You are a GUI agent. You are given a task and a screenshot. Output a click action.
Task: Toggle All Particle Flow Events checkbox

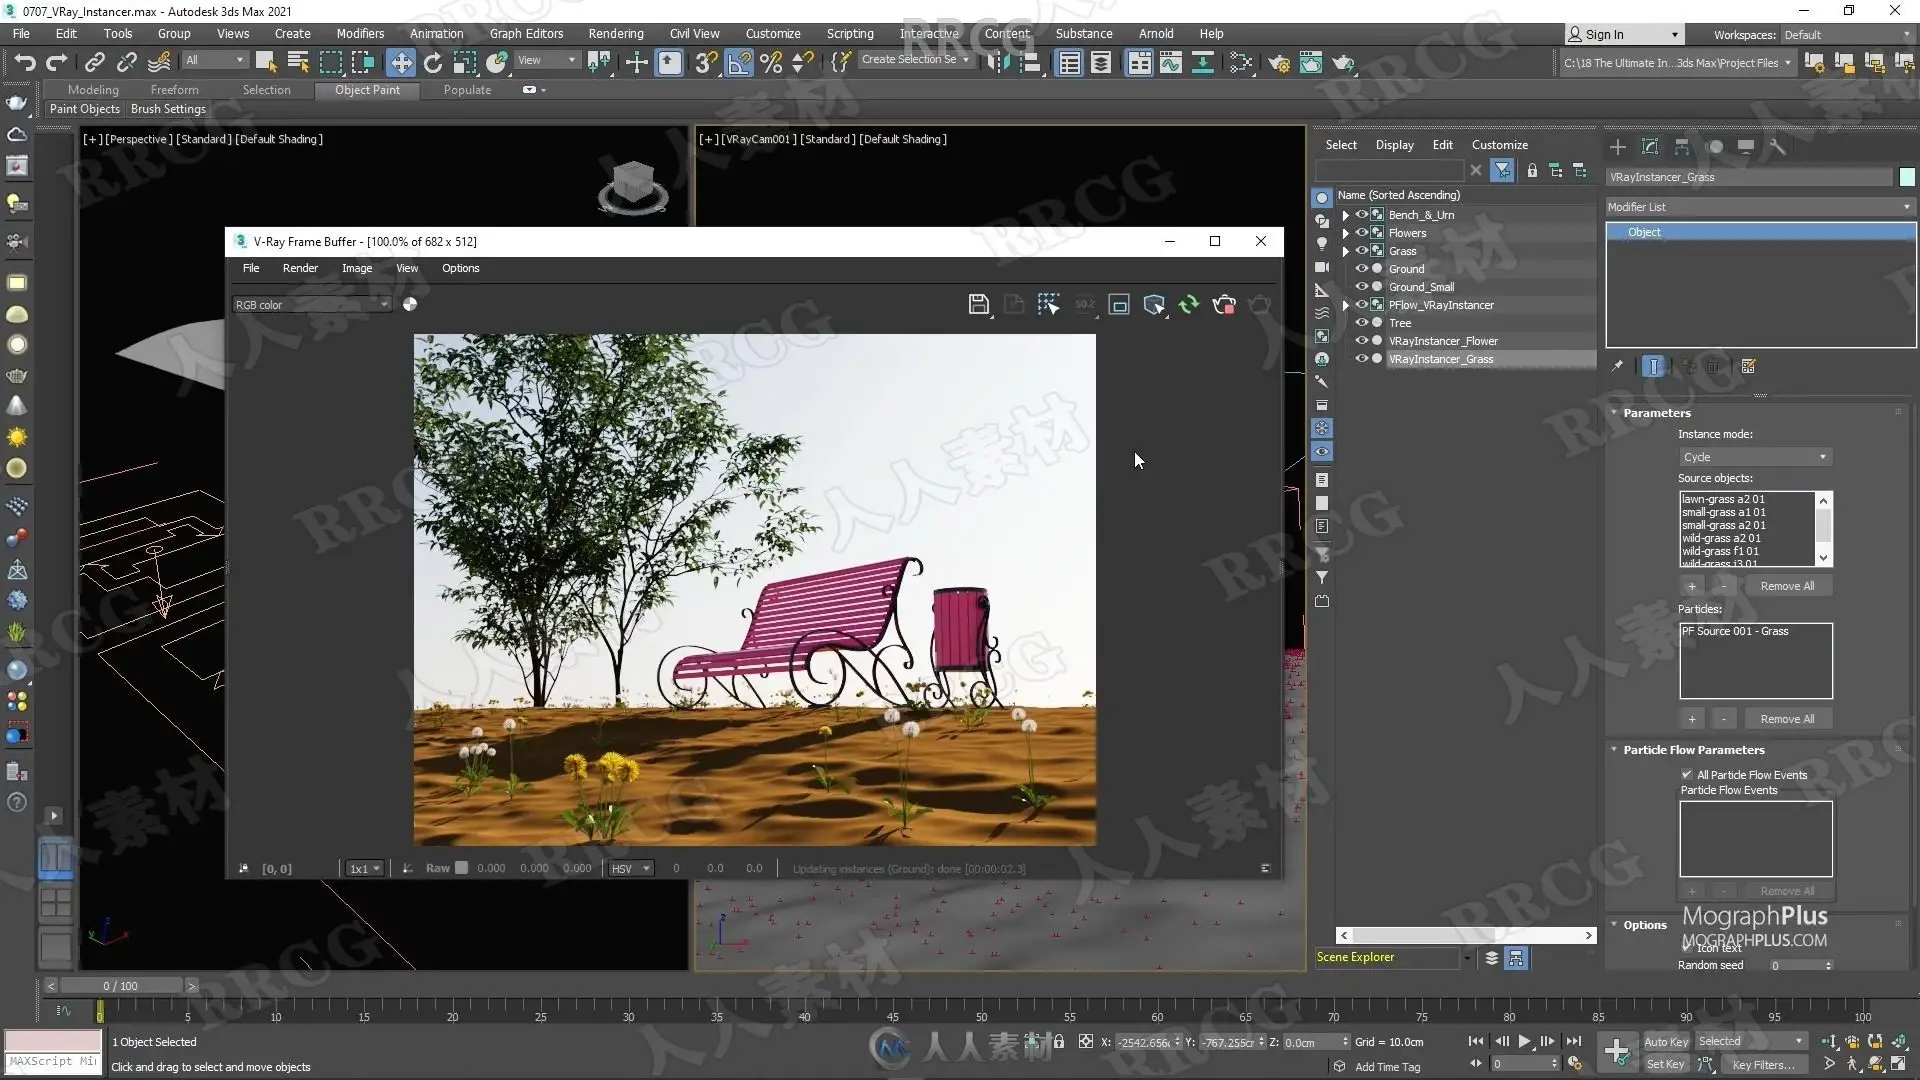[x=1687, y=774]
